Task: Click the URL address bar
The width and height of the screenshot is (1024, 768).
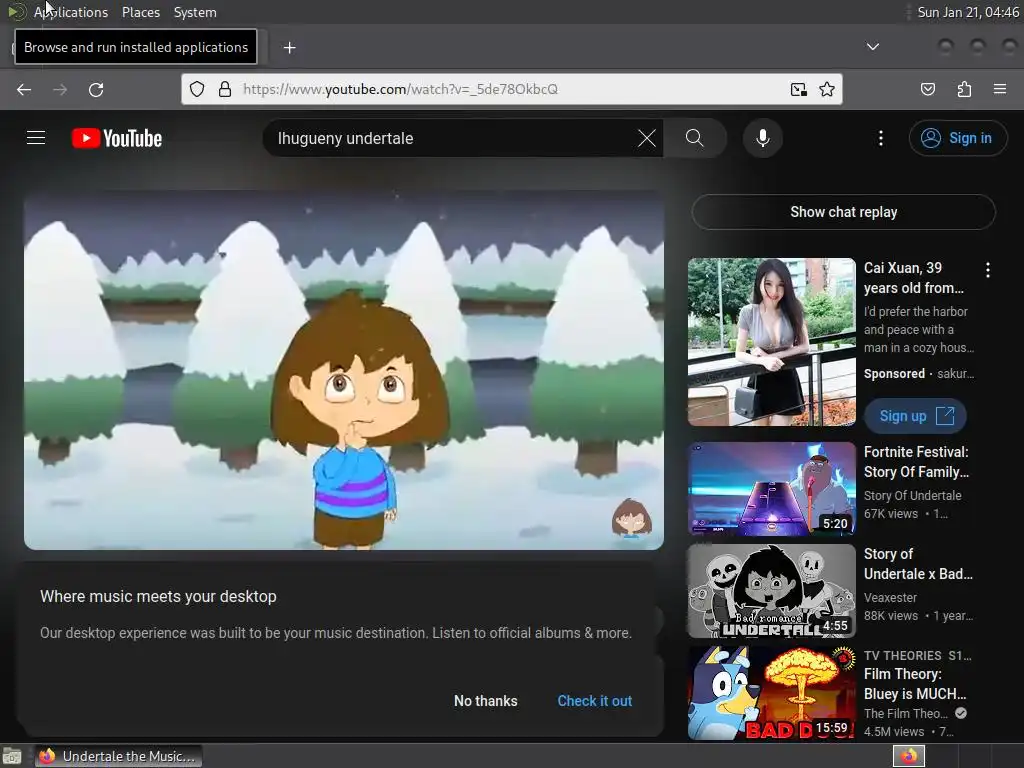Action: tap(511, 89)
